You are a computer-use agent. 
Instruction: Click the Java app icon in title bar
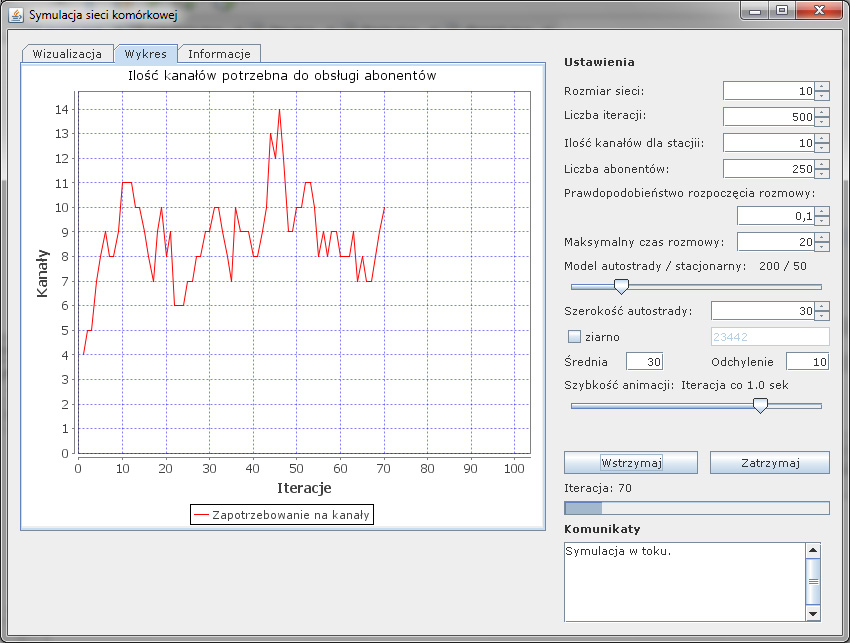point(15,14)
